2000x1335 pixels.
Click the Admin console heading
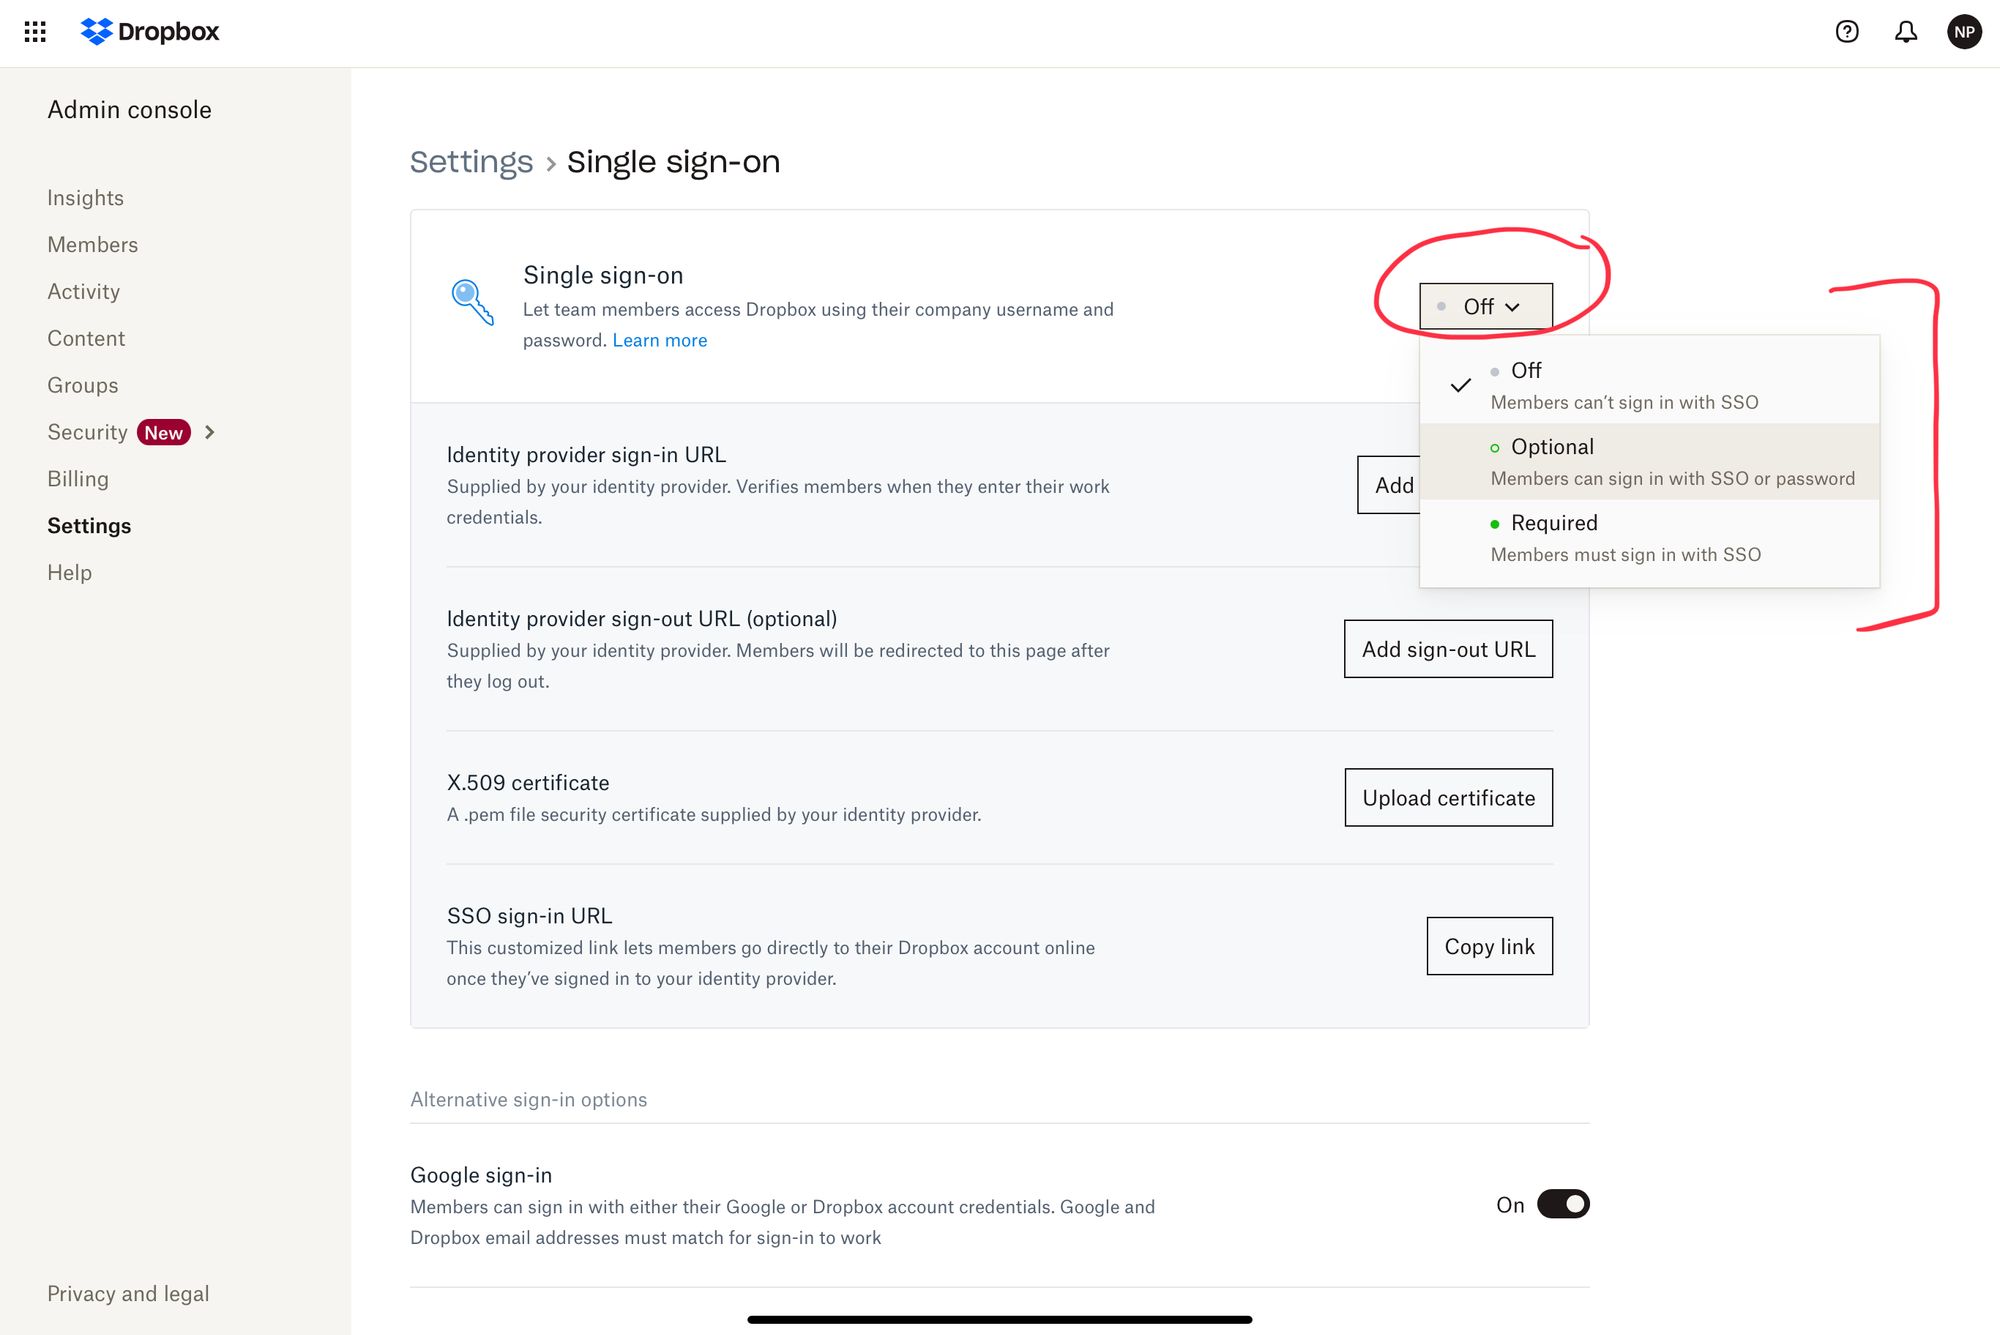(129, 110)
